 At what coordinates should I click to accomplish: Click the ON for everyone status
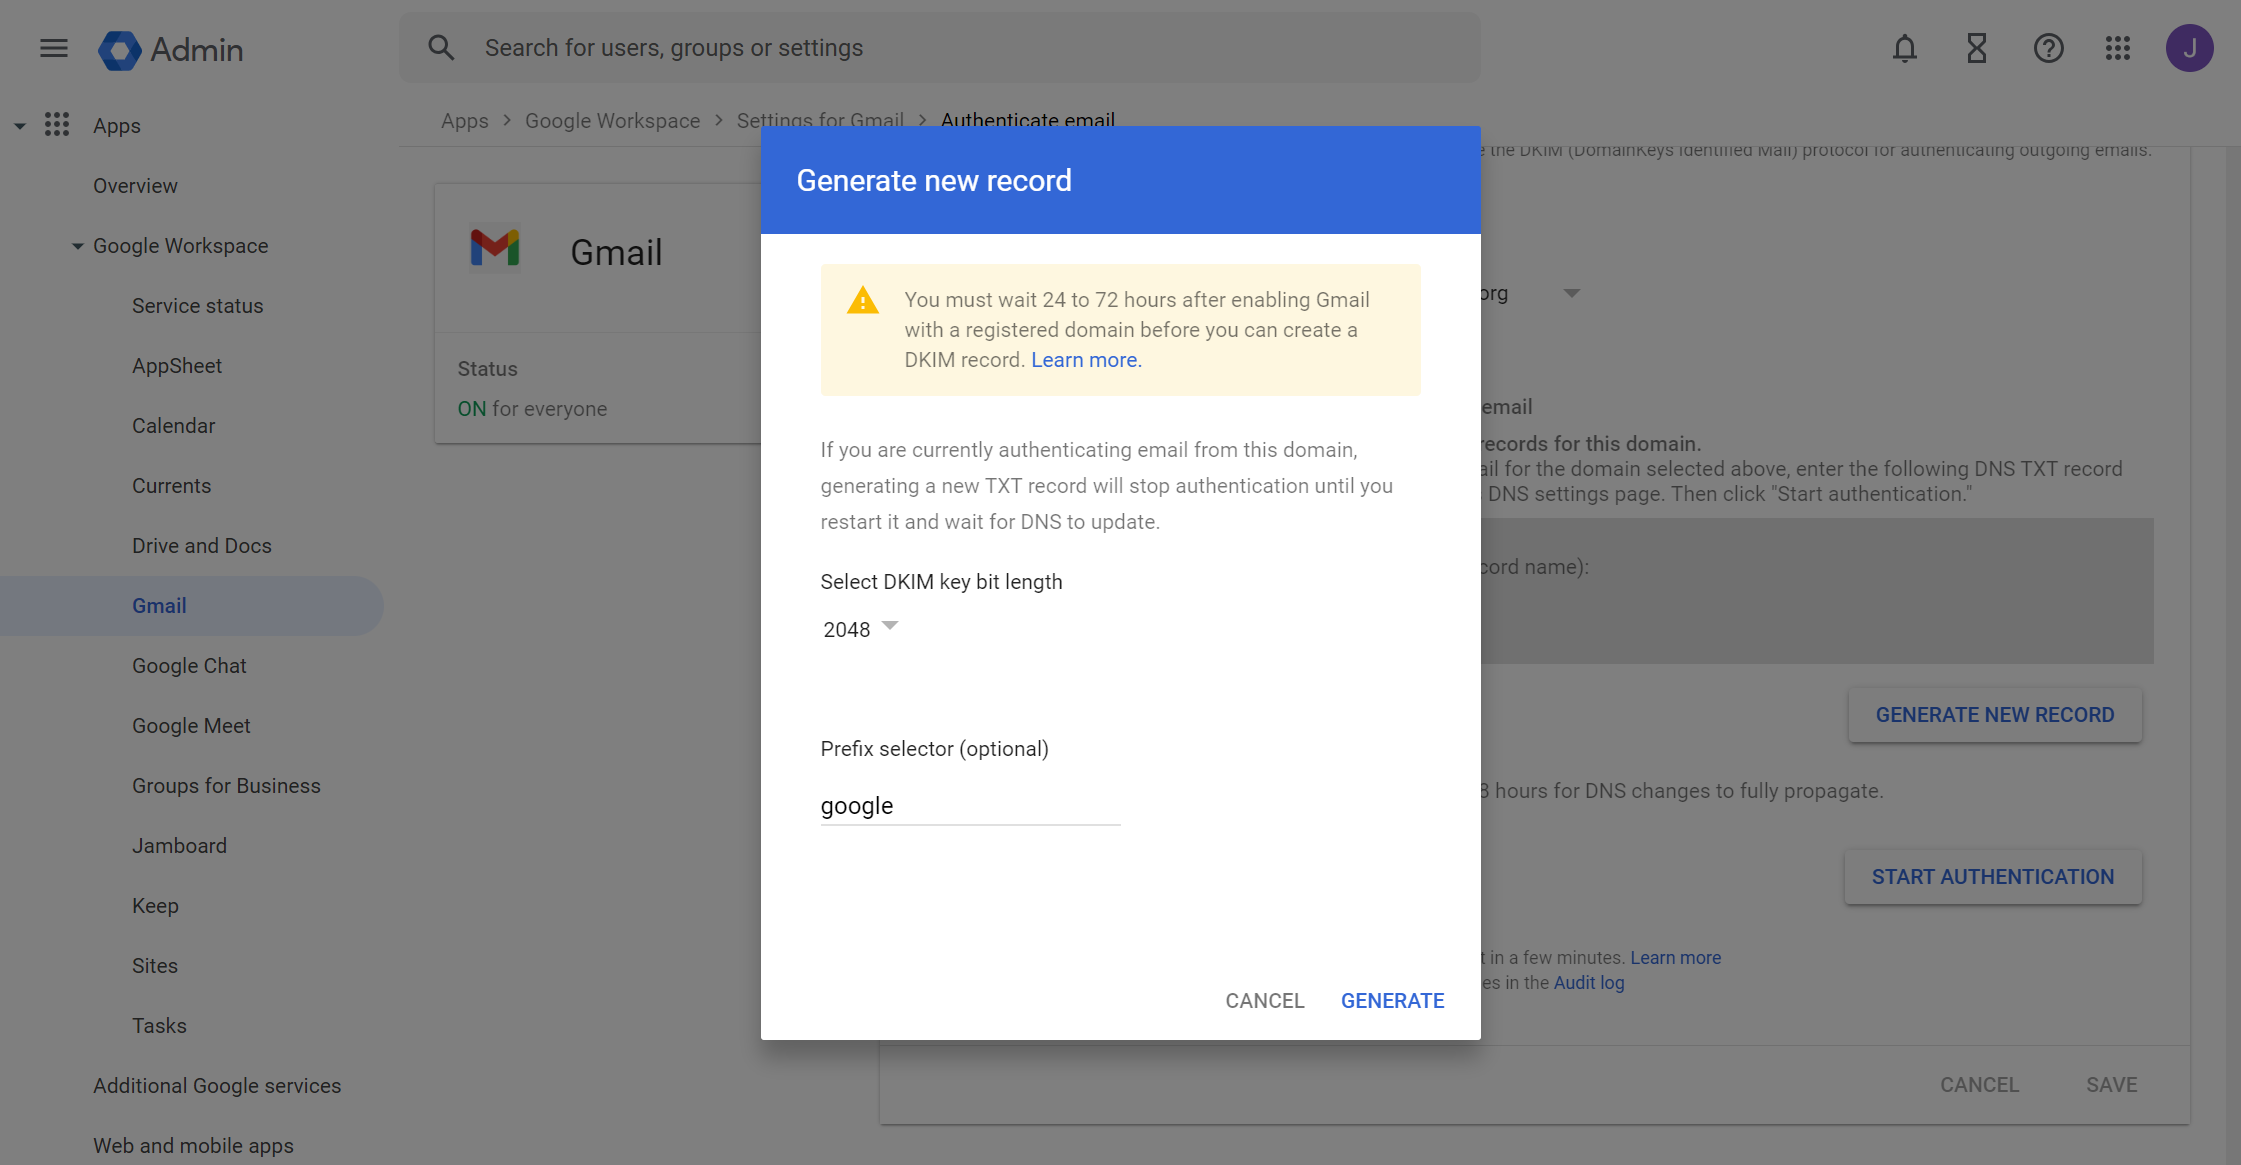pos(532,409)
